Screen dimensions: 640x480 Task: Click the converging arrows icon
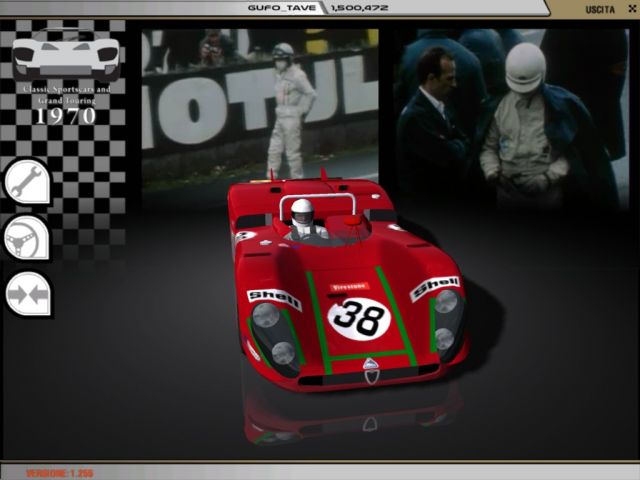(x=29, y=294)
